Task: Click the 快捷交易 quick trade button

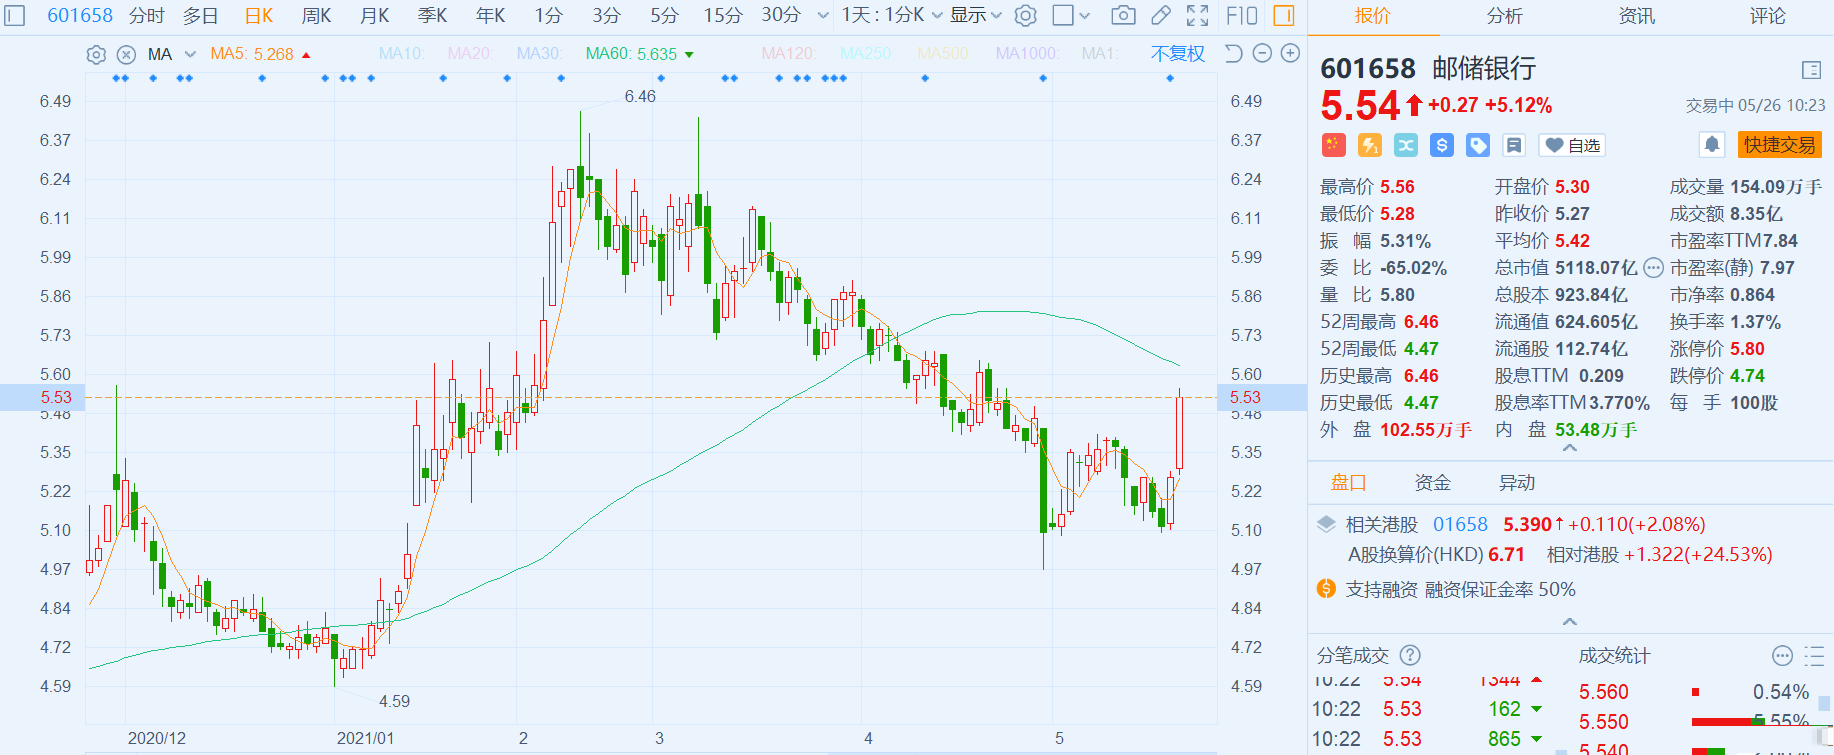Action: click(x=1779, y=145)
